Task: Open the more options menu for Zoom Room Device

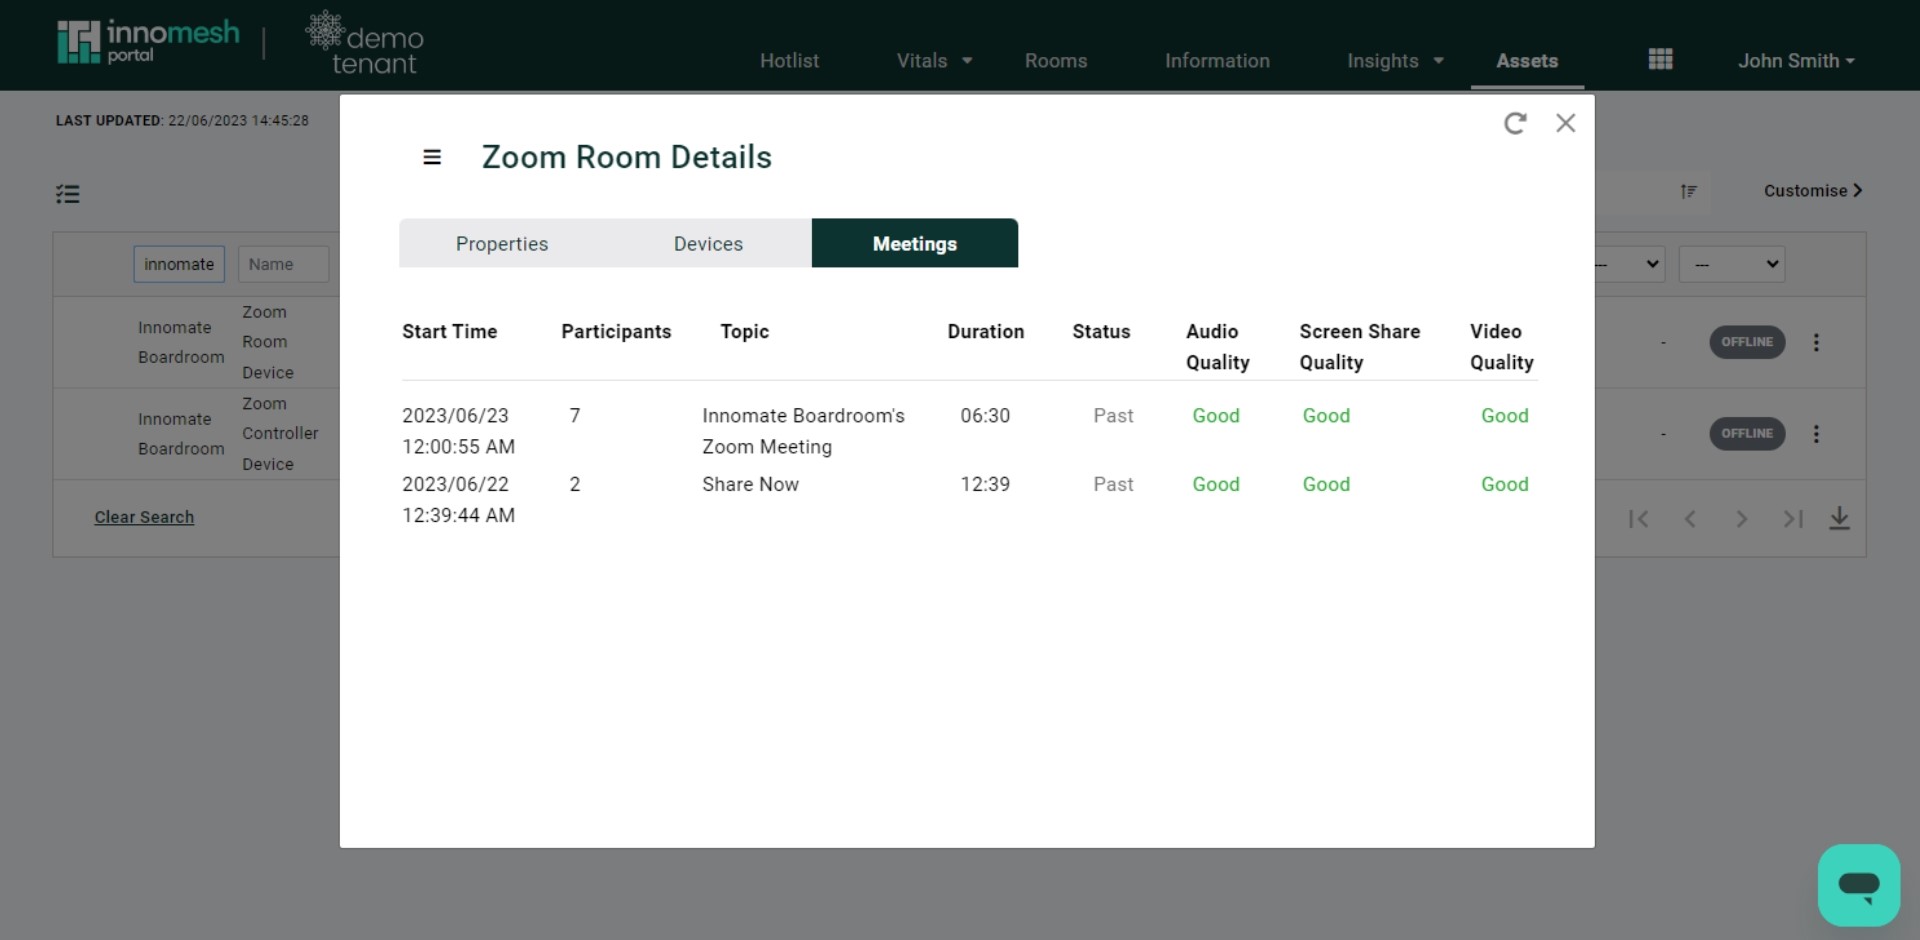Action: (1816, 342)
